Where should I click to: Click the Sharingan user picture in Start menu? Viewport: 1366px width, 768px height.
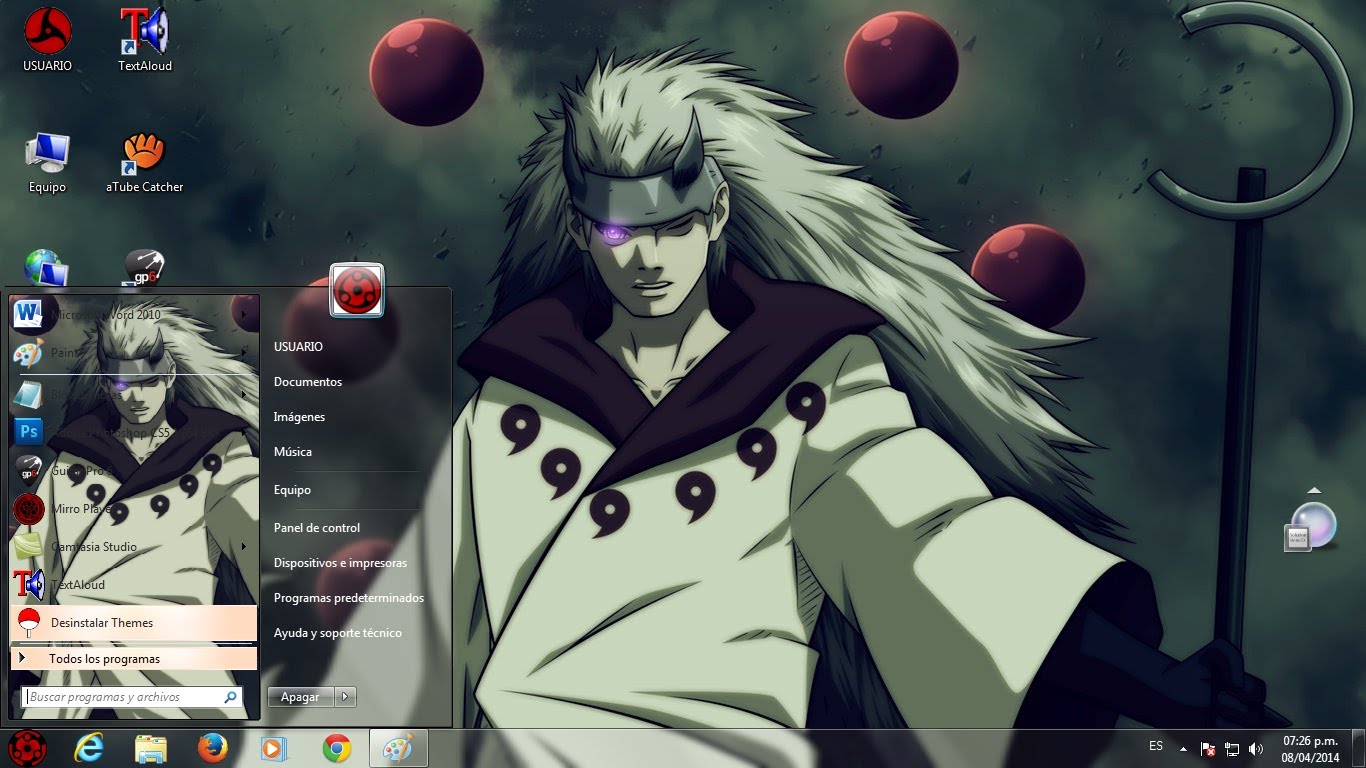357,291
